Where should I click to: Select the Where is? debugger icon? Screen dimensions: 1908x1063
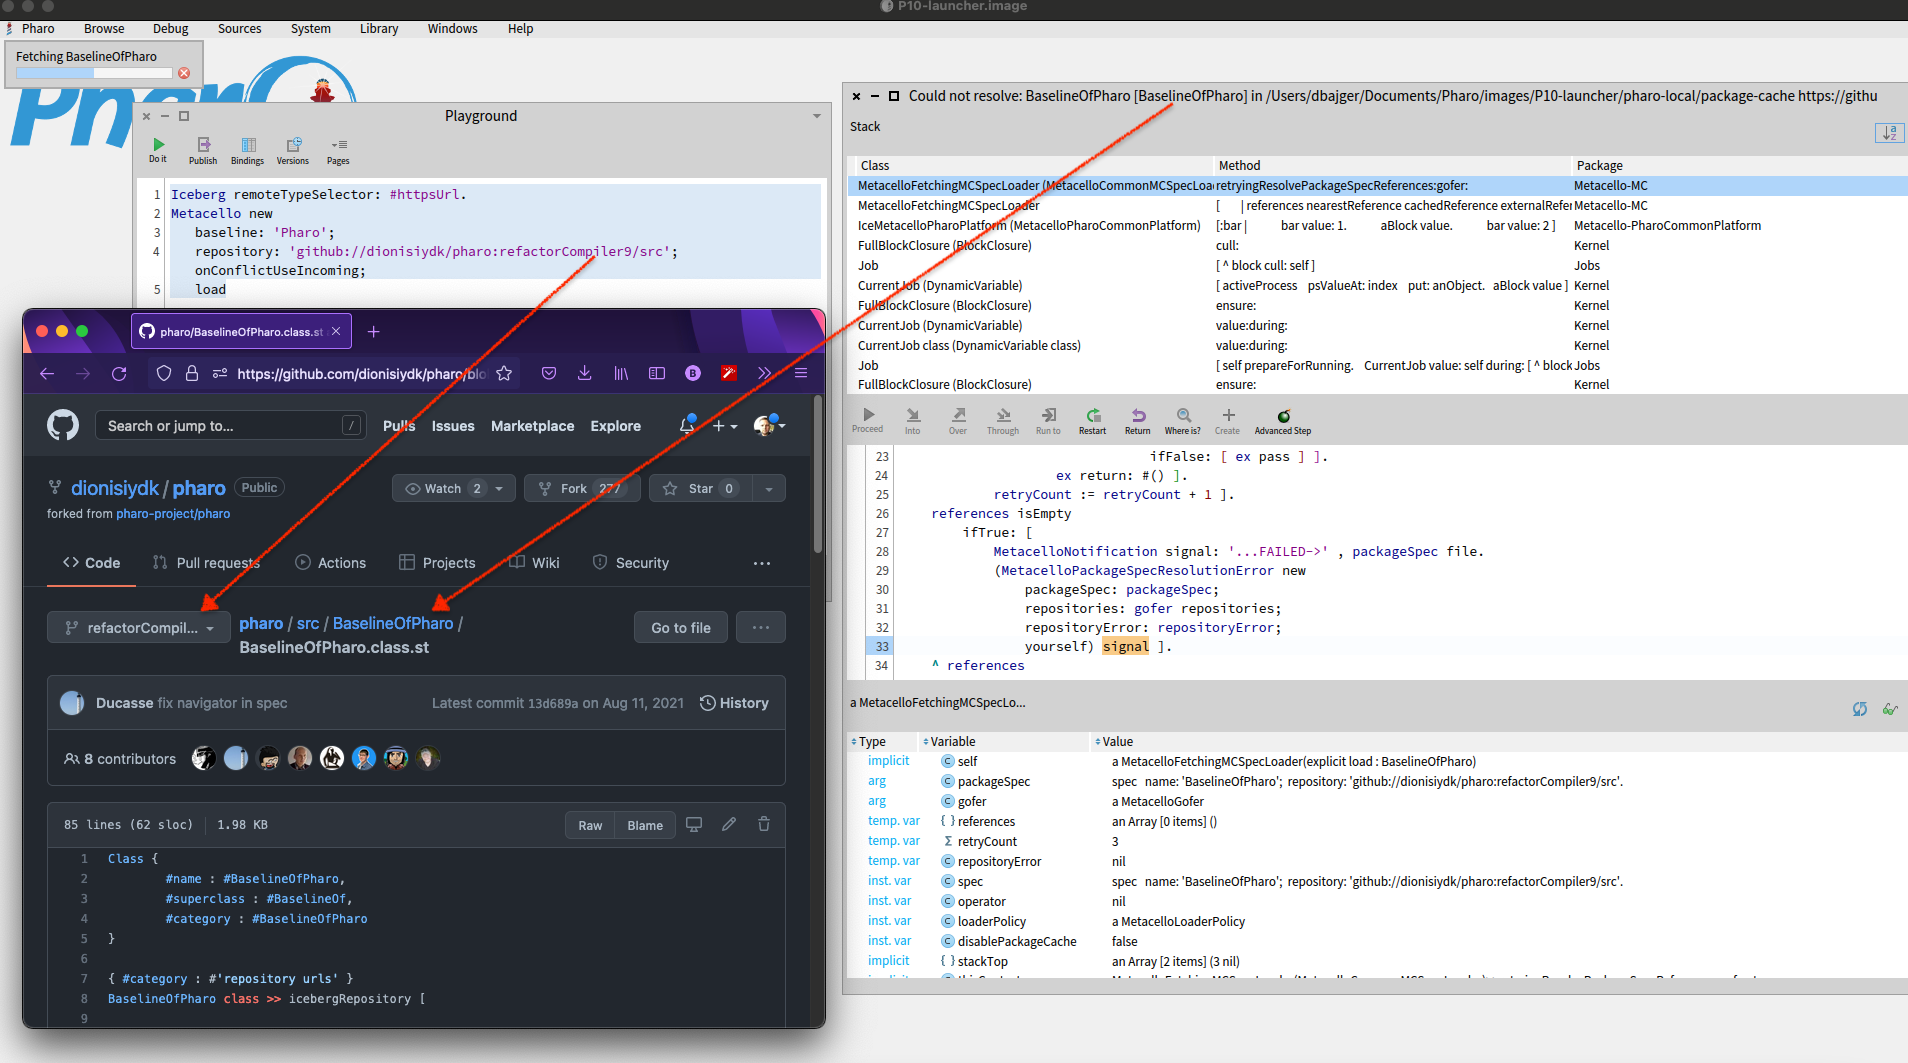click(x=1184, y=417)
